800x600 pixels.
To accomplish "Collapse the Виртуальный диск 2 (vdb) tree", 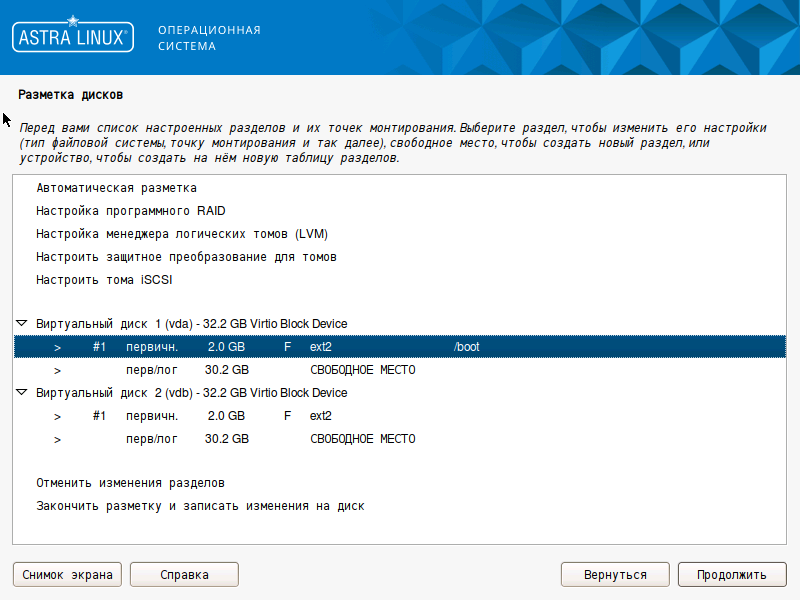I will [x=22, y=393].
